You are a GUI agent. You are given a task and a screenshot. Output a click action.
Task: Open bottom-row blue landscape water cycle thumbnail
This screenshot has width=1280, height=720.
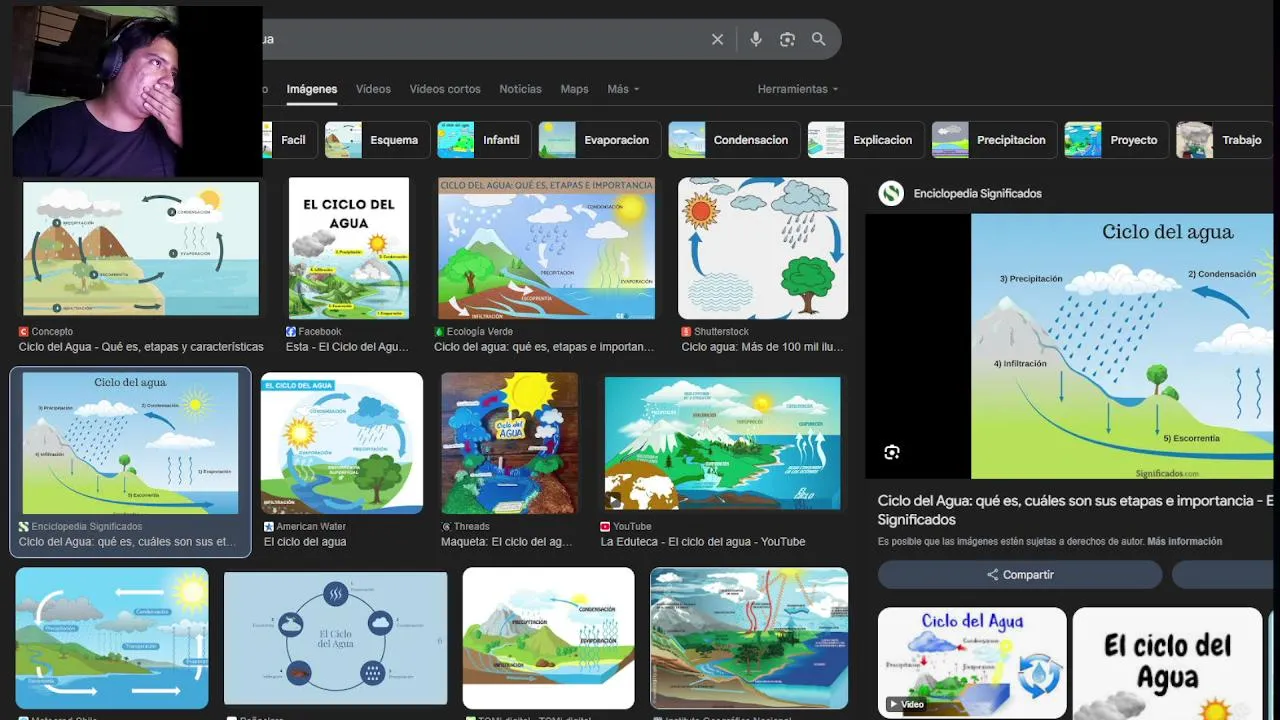point(112,638)
